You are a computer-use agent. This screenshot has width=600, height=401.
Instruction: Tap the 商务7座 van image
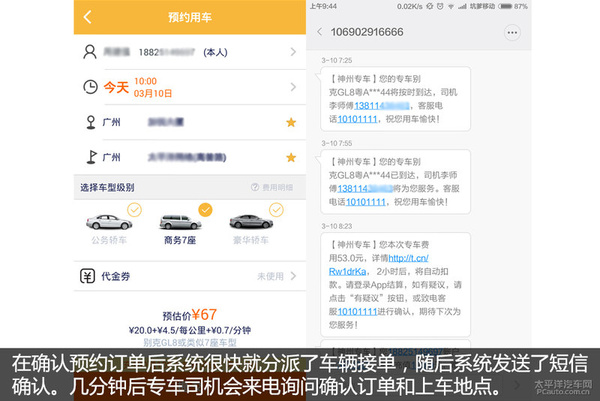coord(180,222)
